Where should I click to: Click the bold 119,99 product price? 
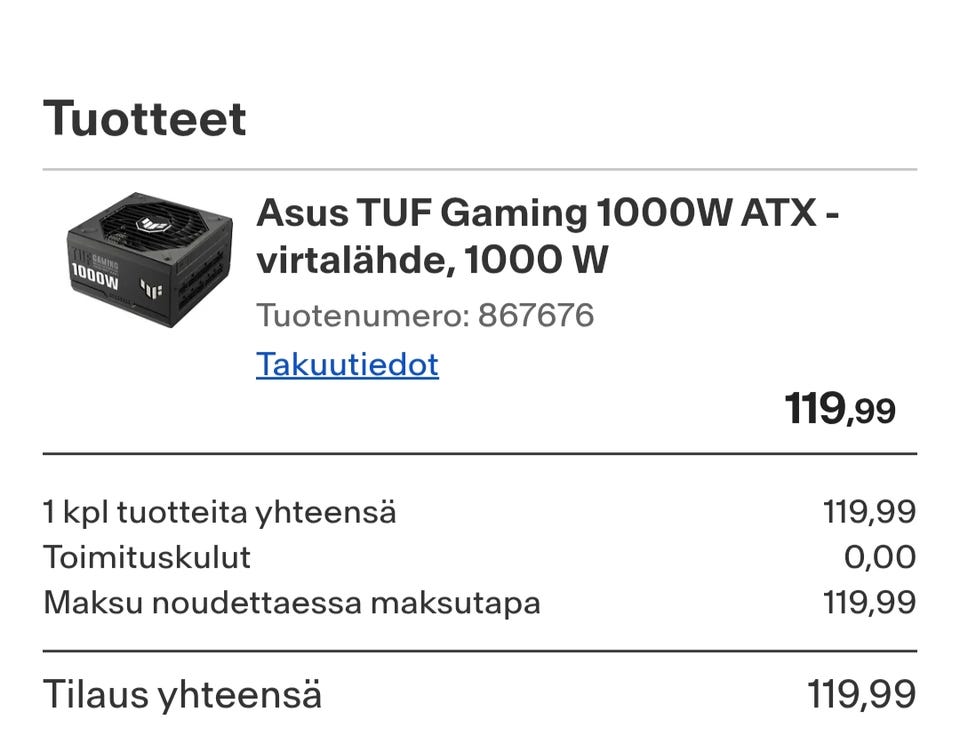tap(840, 409)
